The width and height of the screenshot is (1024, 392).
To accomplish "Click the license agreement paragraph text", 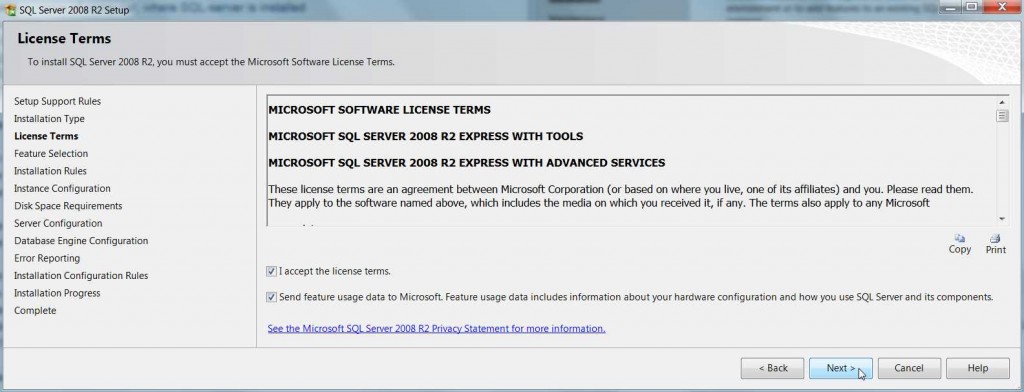I will click(620, 196).
